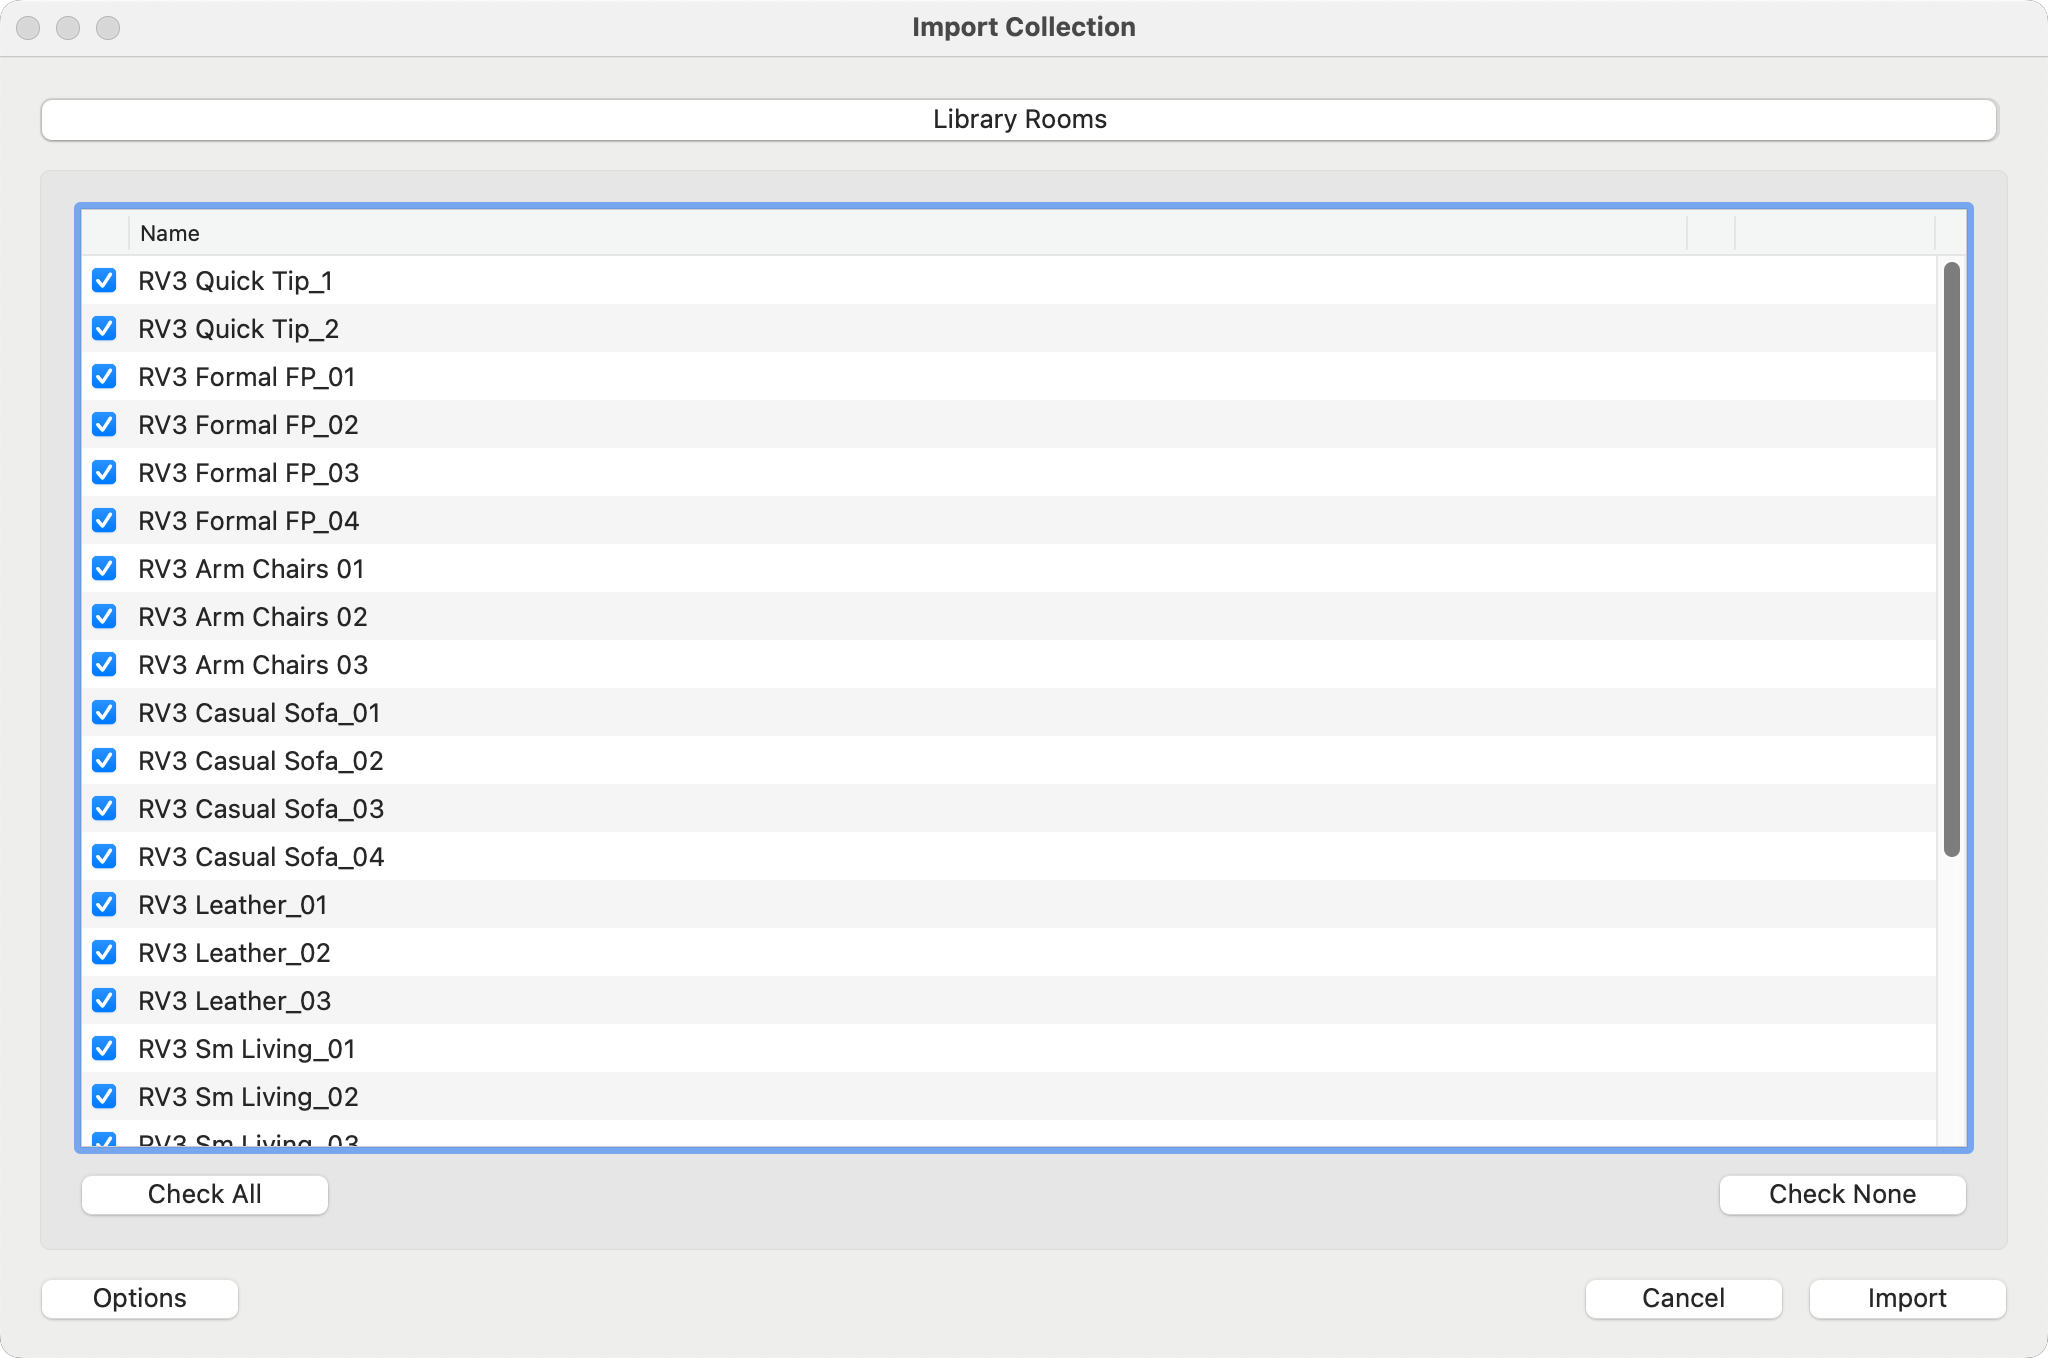Click the Name column header
The width and height of the screenshot is (2048, 1358).
170,234
